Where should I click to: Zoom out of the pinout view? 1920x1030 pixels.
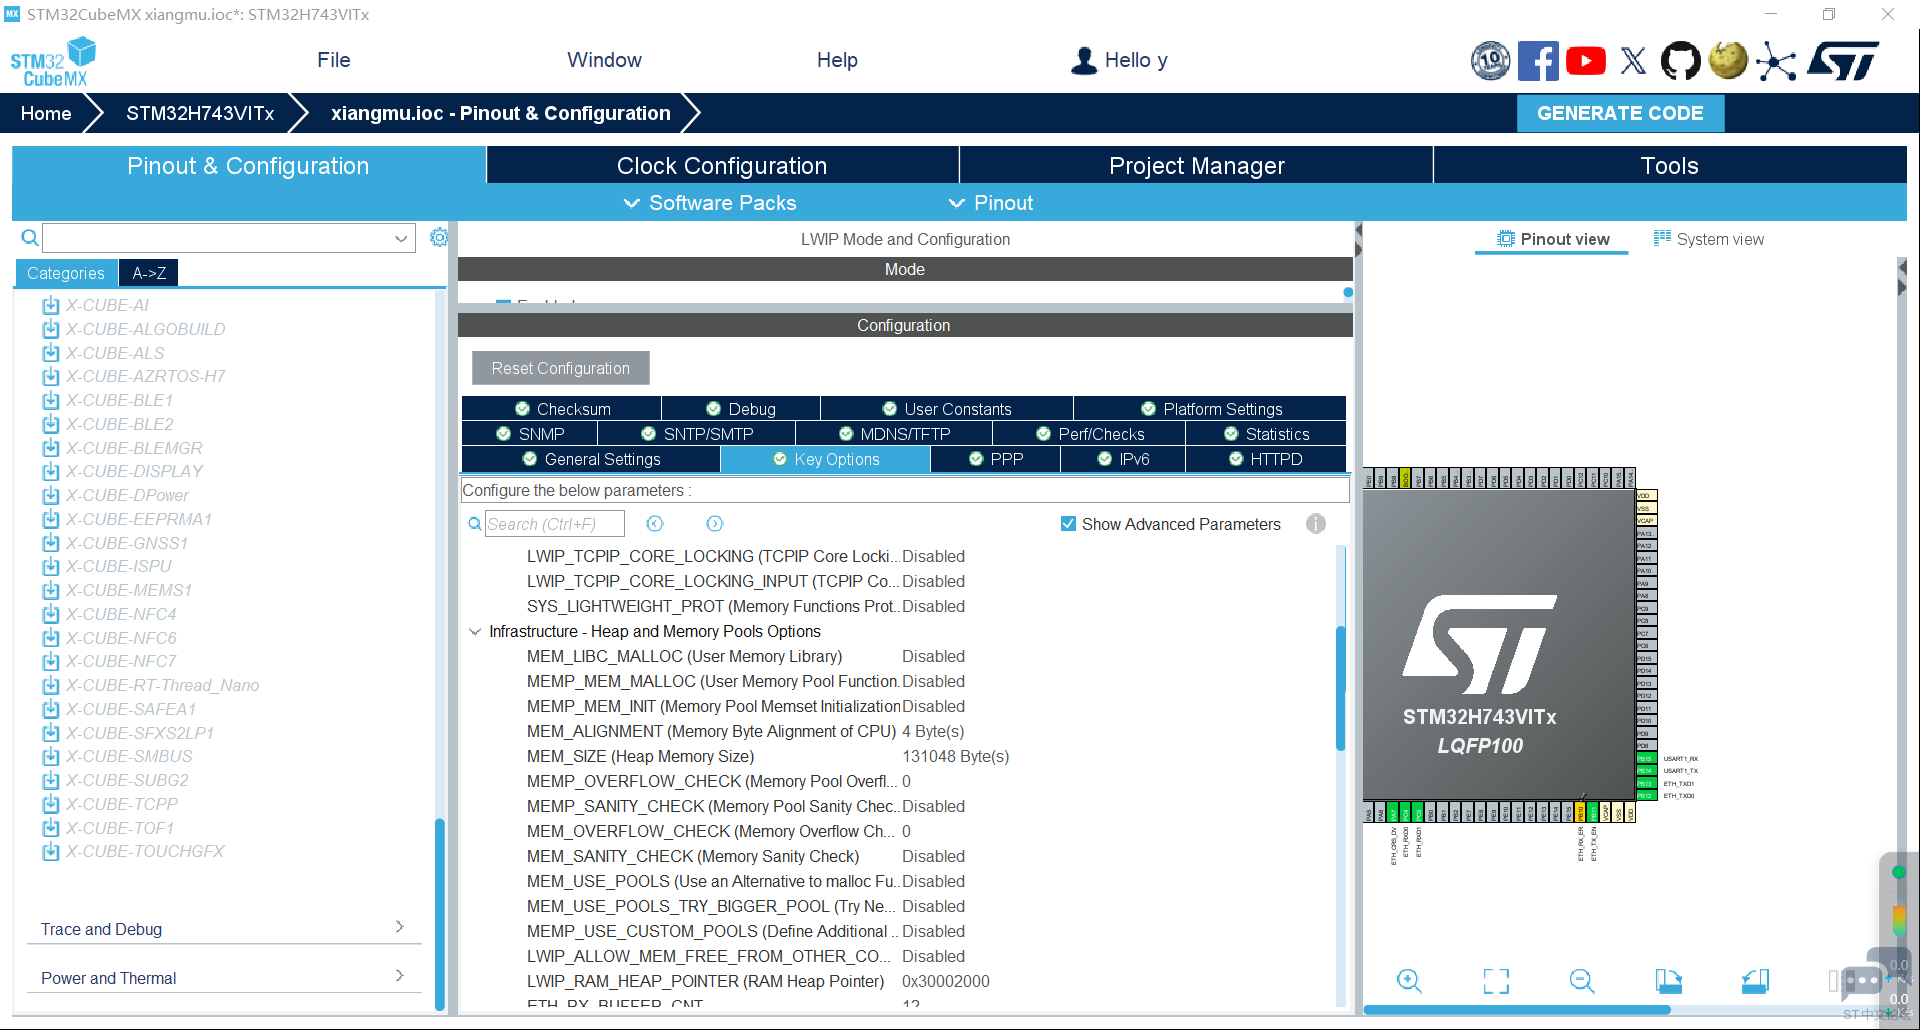pos(1582,980)
